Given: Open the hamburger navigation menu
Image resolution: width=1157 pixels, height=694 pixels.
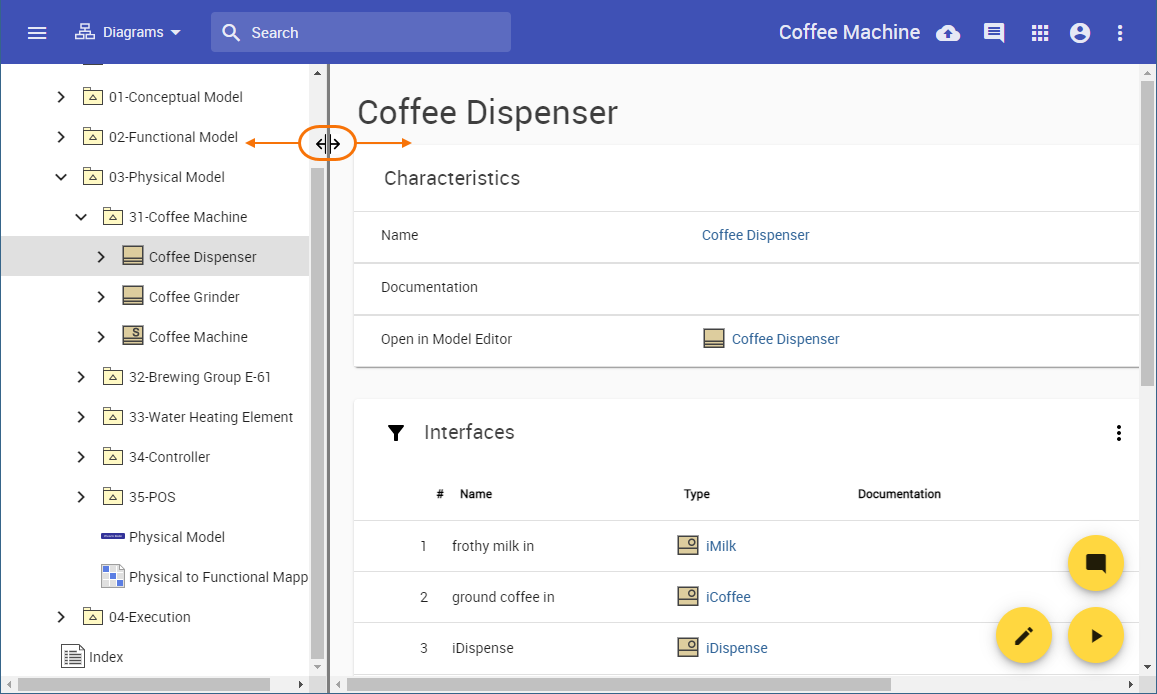Looking at the screenshot, I should tap(37, 33).
